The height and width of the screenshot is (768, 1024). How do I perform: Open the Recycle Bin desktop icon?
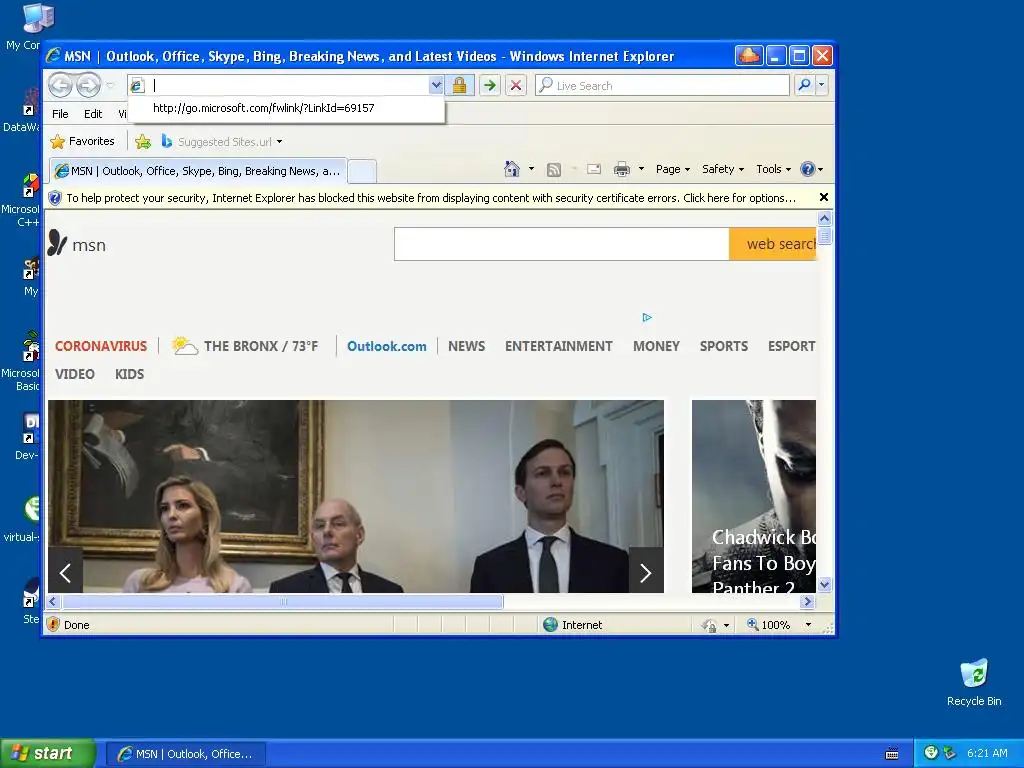pyautogui.click(x=974, y=682)
